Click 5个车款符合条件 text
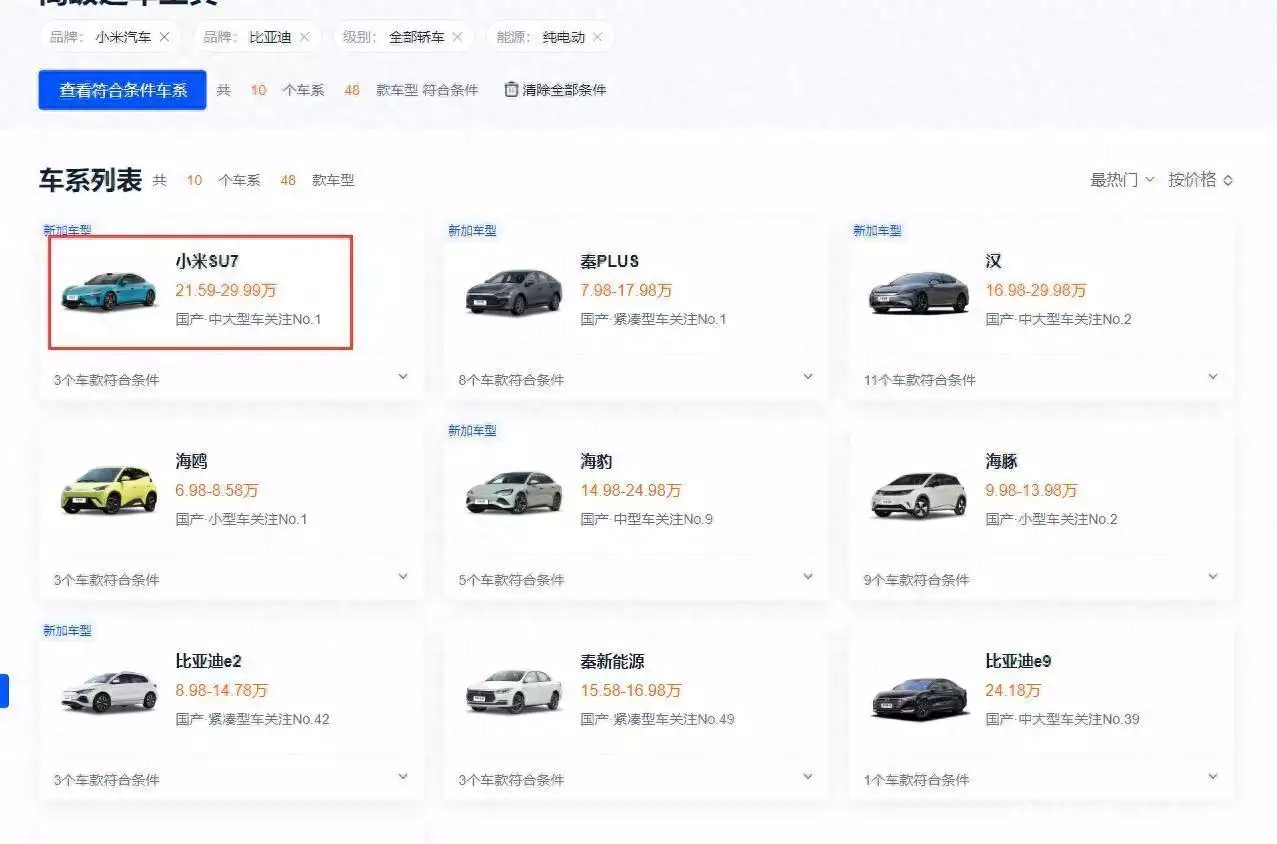Viewport: 1277px width, 844px height. coord(511,580)
